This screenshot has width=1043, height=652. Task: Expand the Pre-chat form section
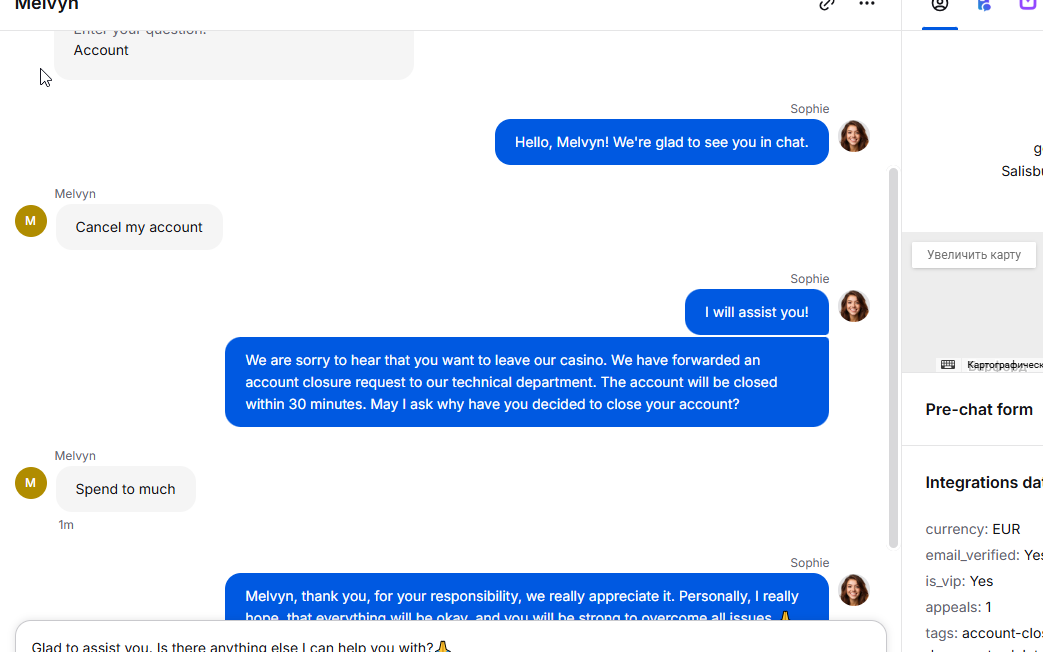coord(979,410)
